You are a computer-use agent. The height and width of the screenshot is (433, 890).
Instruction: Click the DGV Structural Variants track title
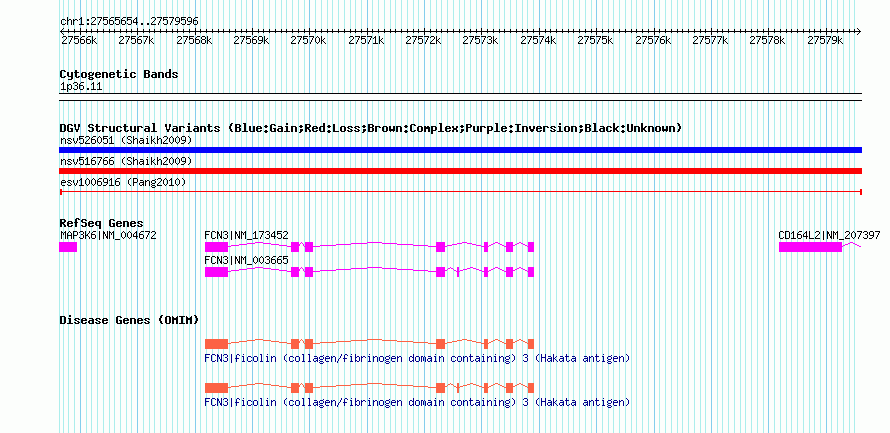point(371,128)
